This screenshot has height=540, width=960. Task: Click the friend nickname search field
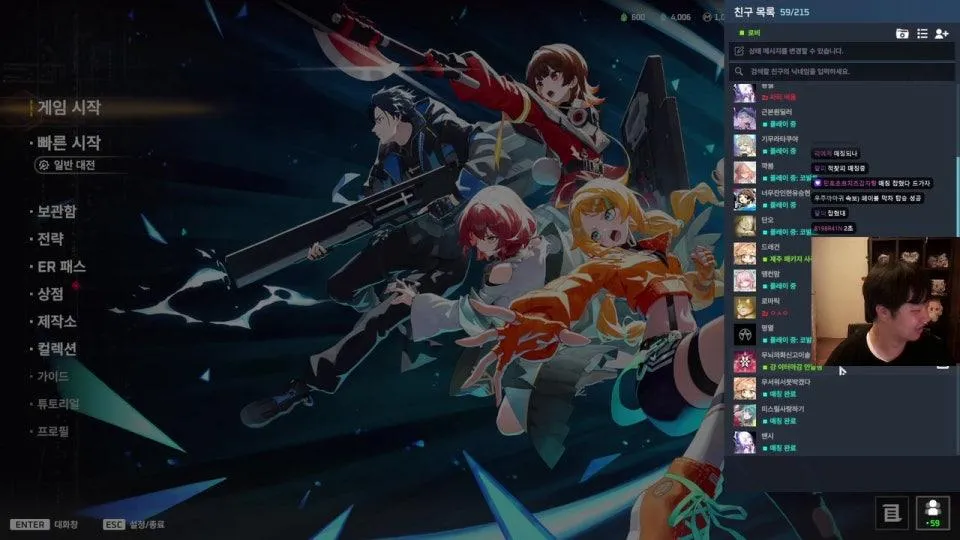[842, 71]
